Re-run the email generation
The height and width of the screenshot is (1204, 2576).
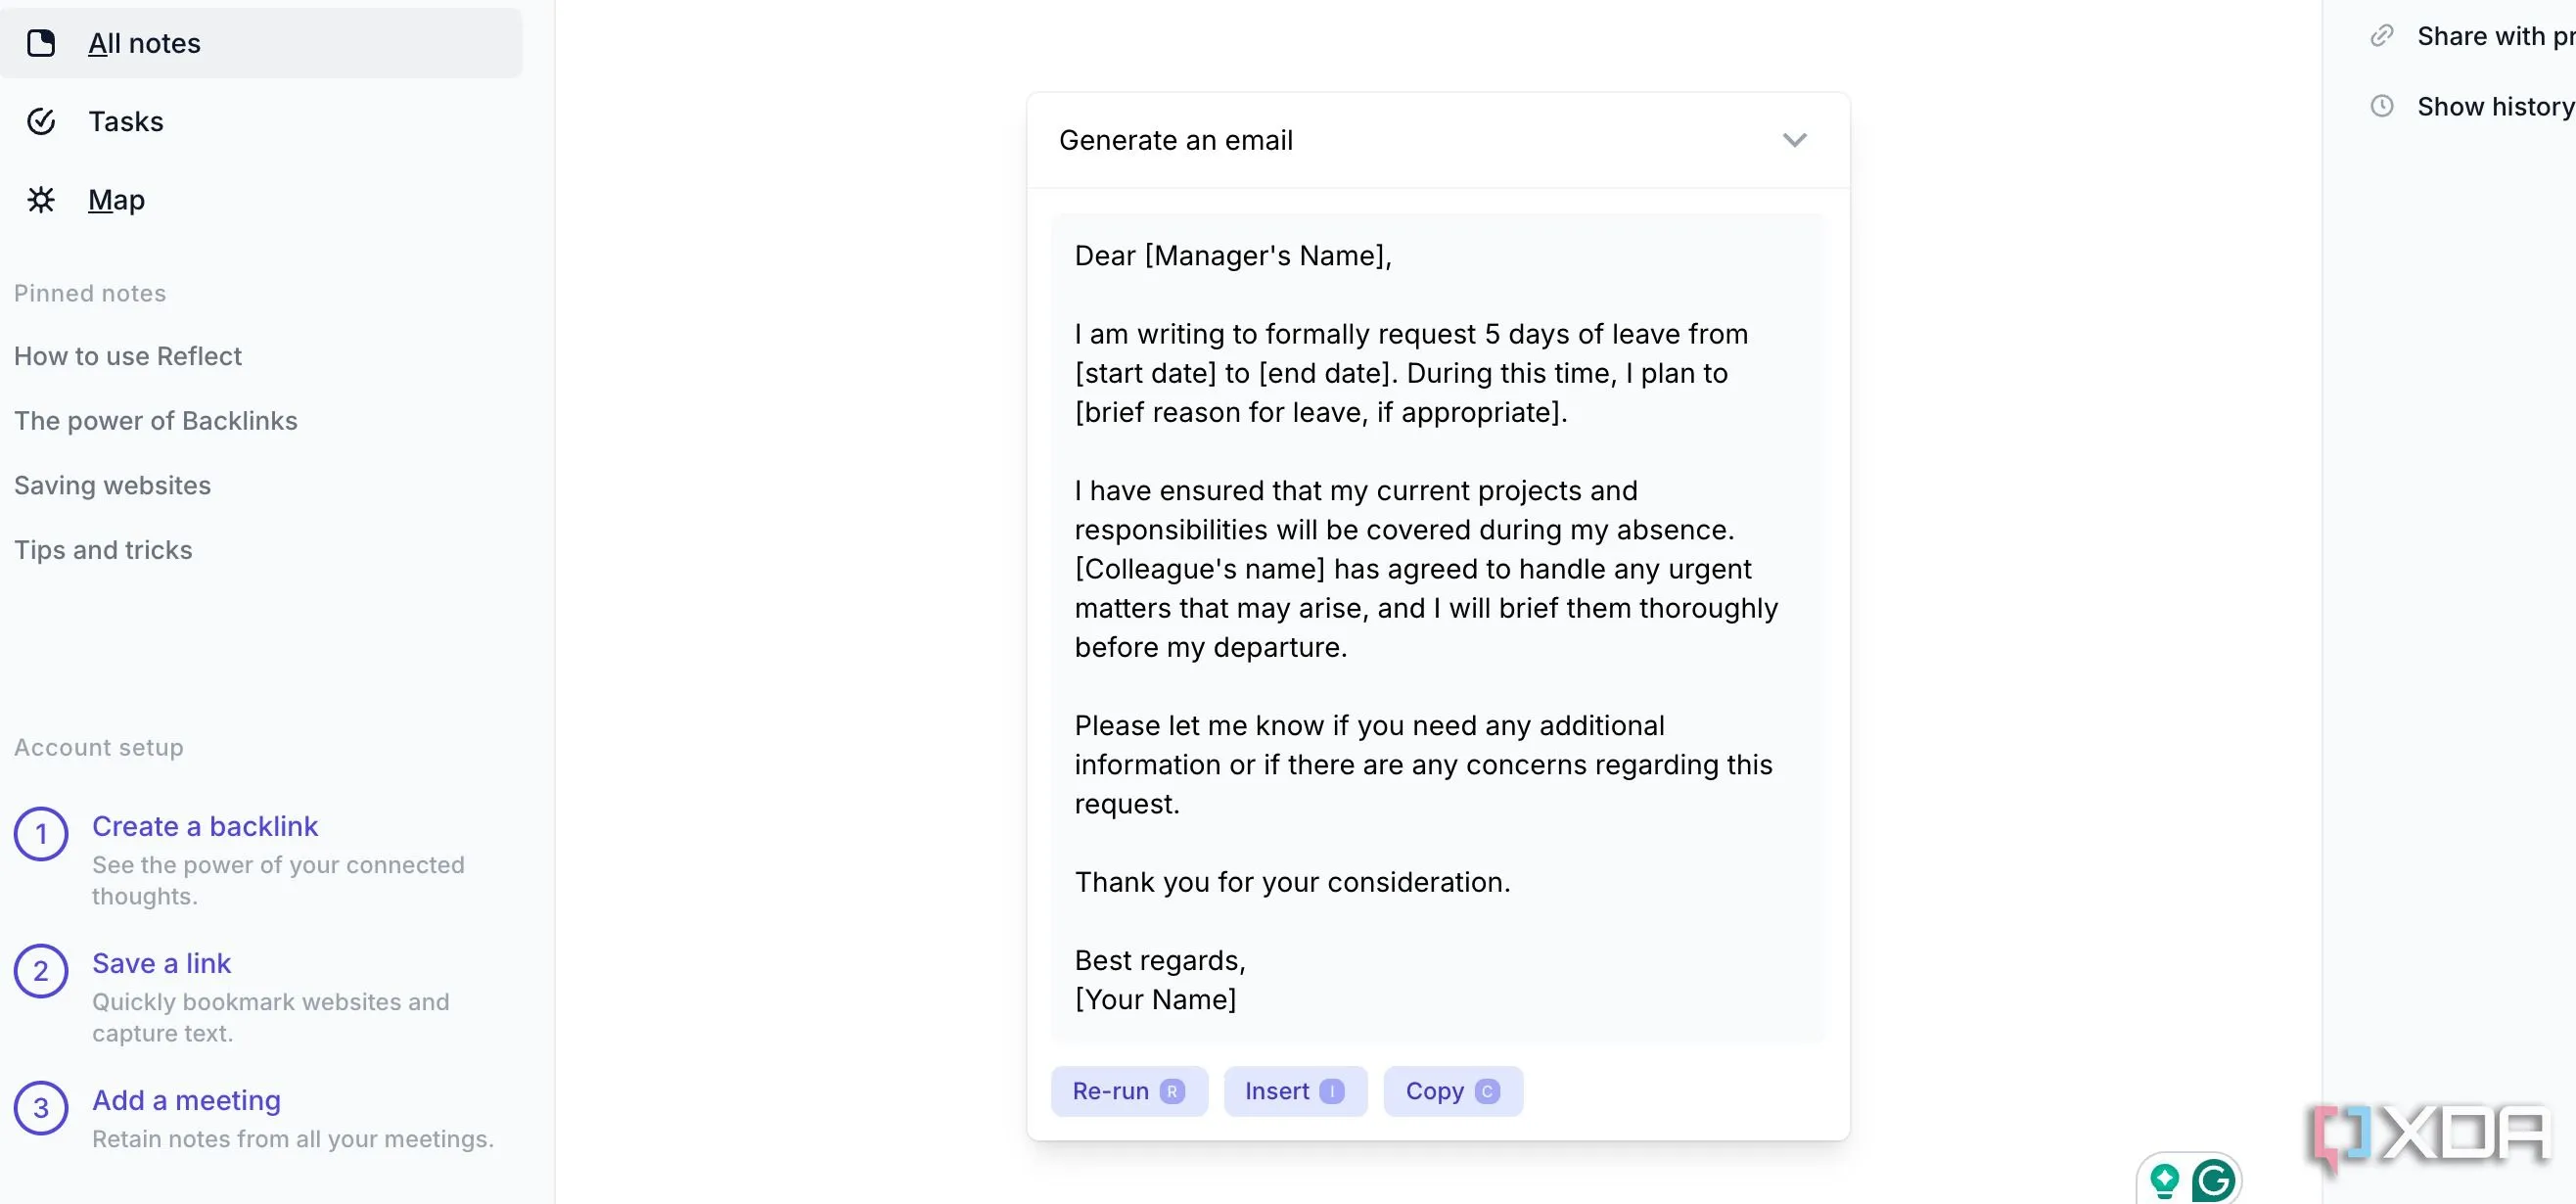[1128, 1091]
